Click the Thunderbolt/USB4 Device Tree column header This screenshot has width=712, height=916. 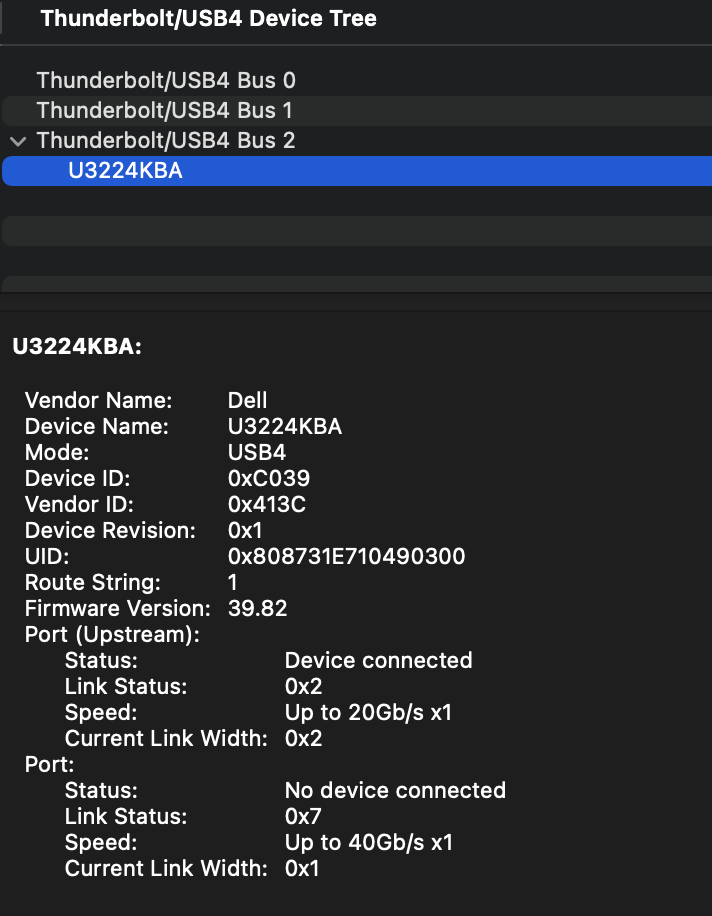(209, 19)
